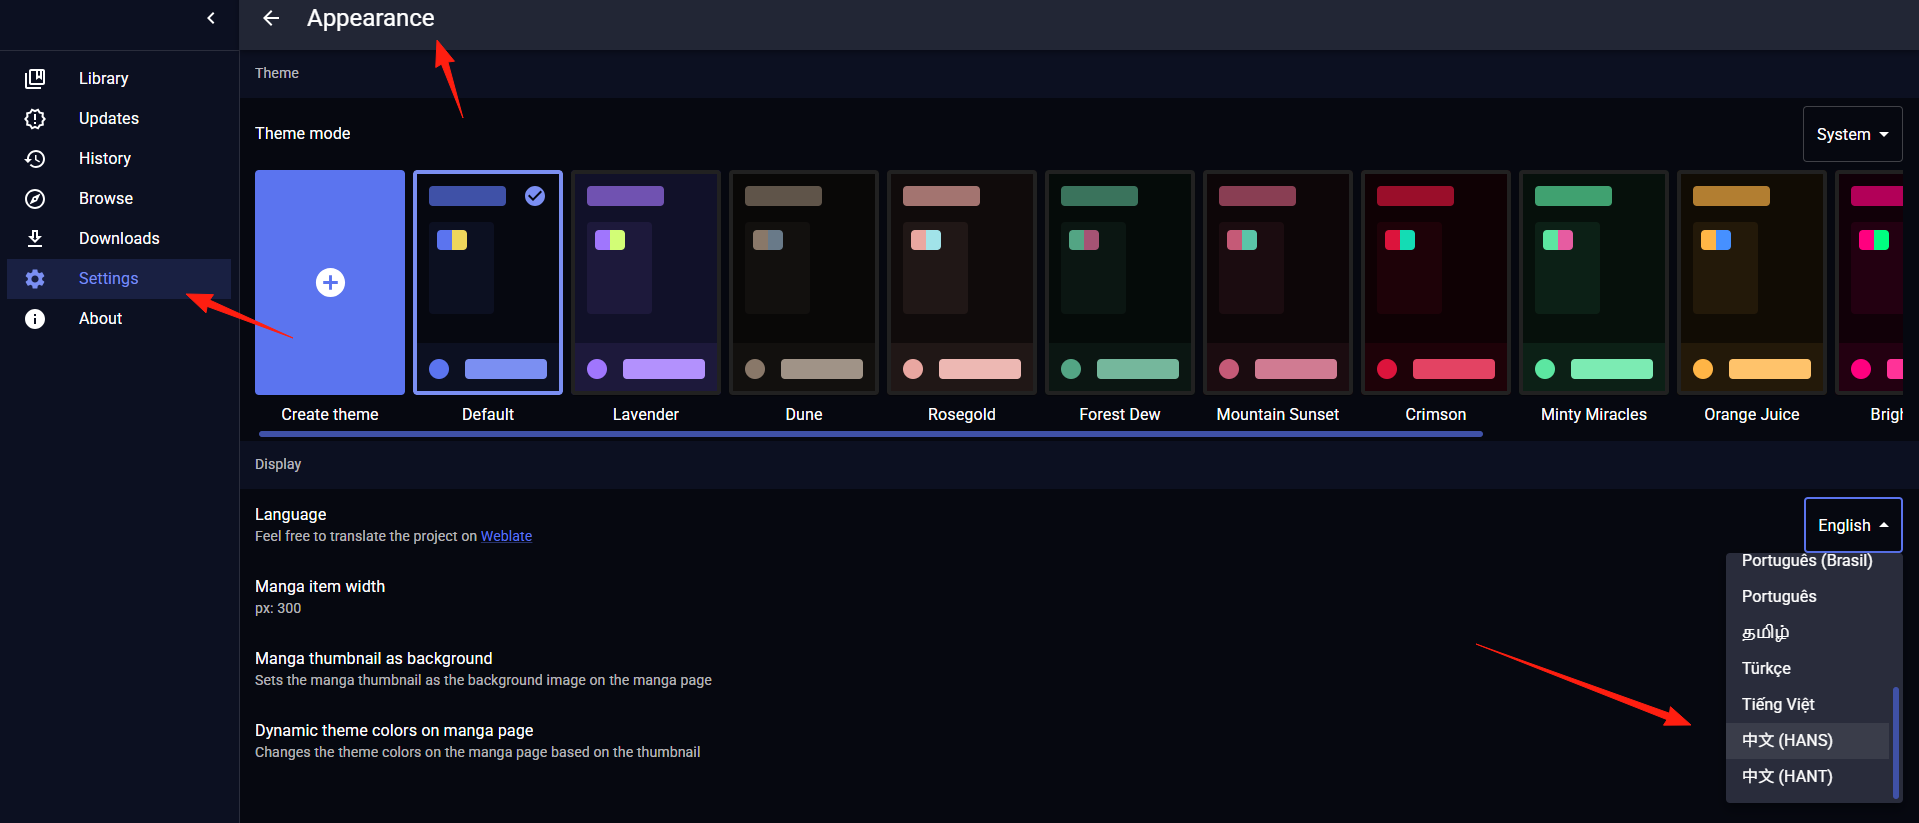The height and width of the screenshot is (823, 1919).
Task: Select the Lavender theme thumbnail
Action: click(x=646, y=283)
